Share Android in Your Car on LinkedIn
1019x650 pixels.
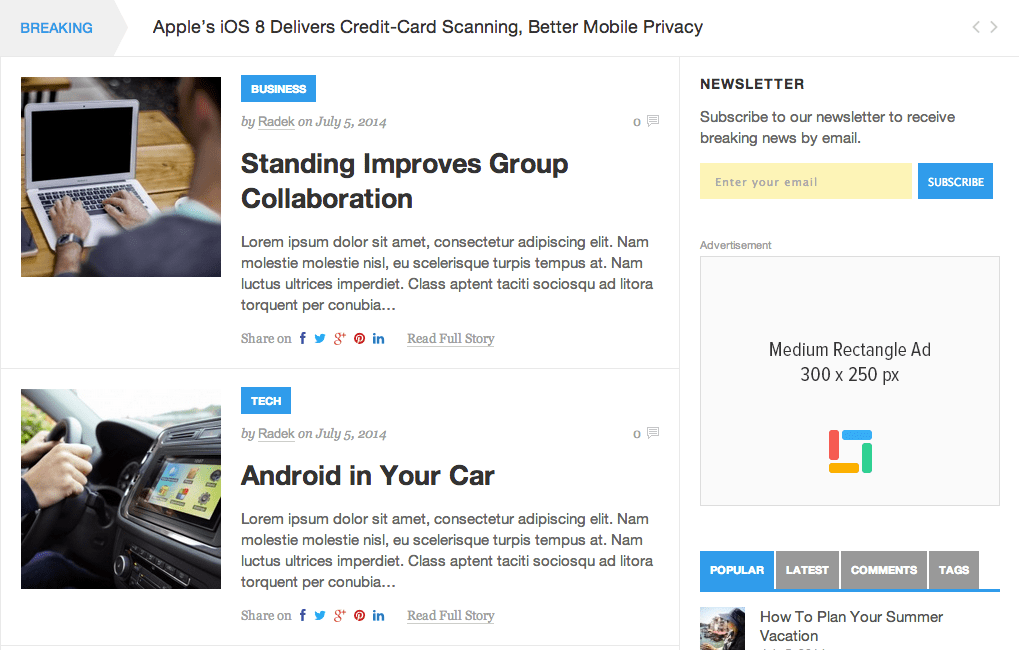point(378,616)
